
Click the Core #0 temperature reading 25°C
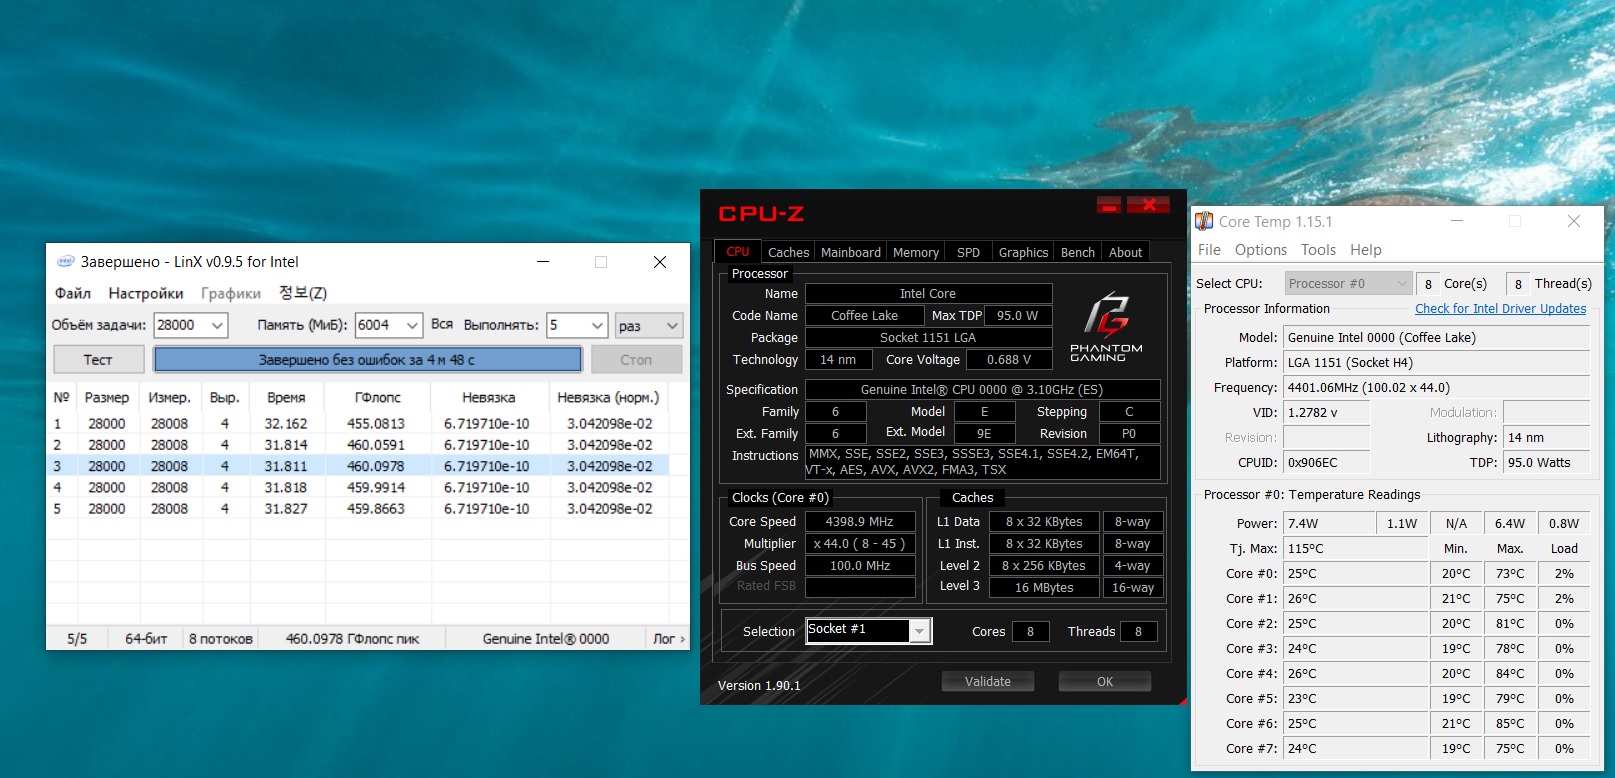(1355, 573)
